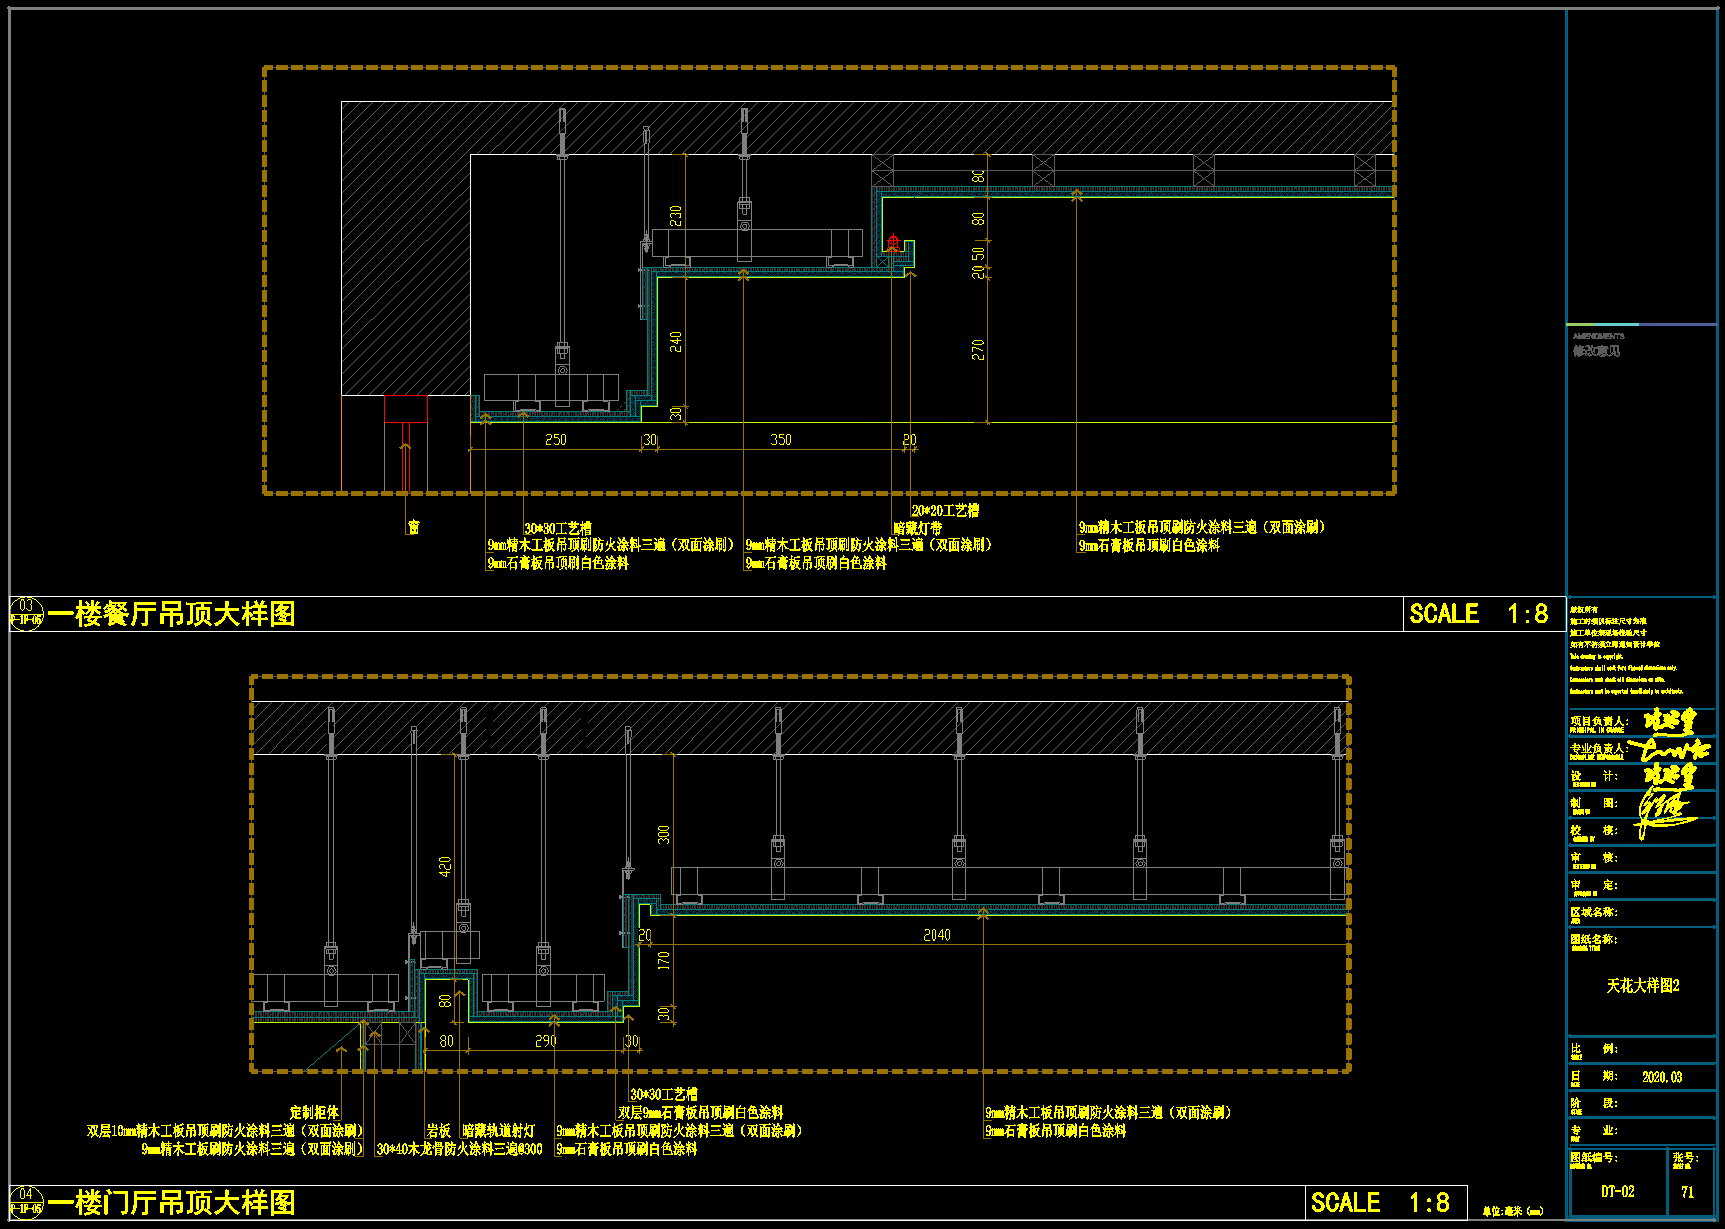The image size is (1725, 1229).
Task: Click the 250 horizontal dimension
Action: pyautogui.click(x=556, y=439)
